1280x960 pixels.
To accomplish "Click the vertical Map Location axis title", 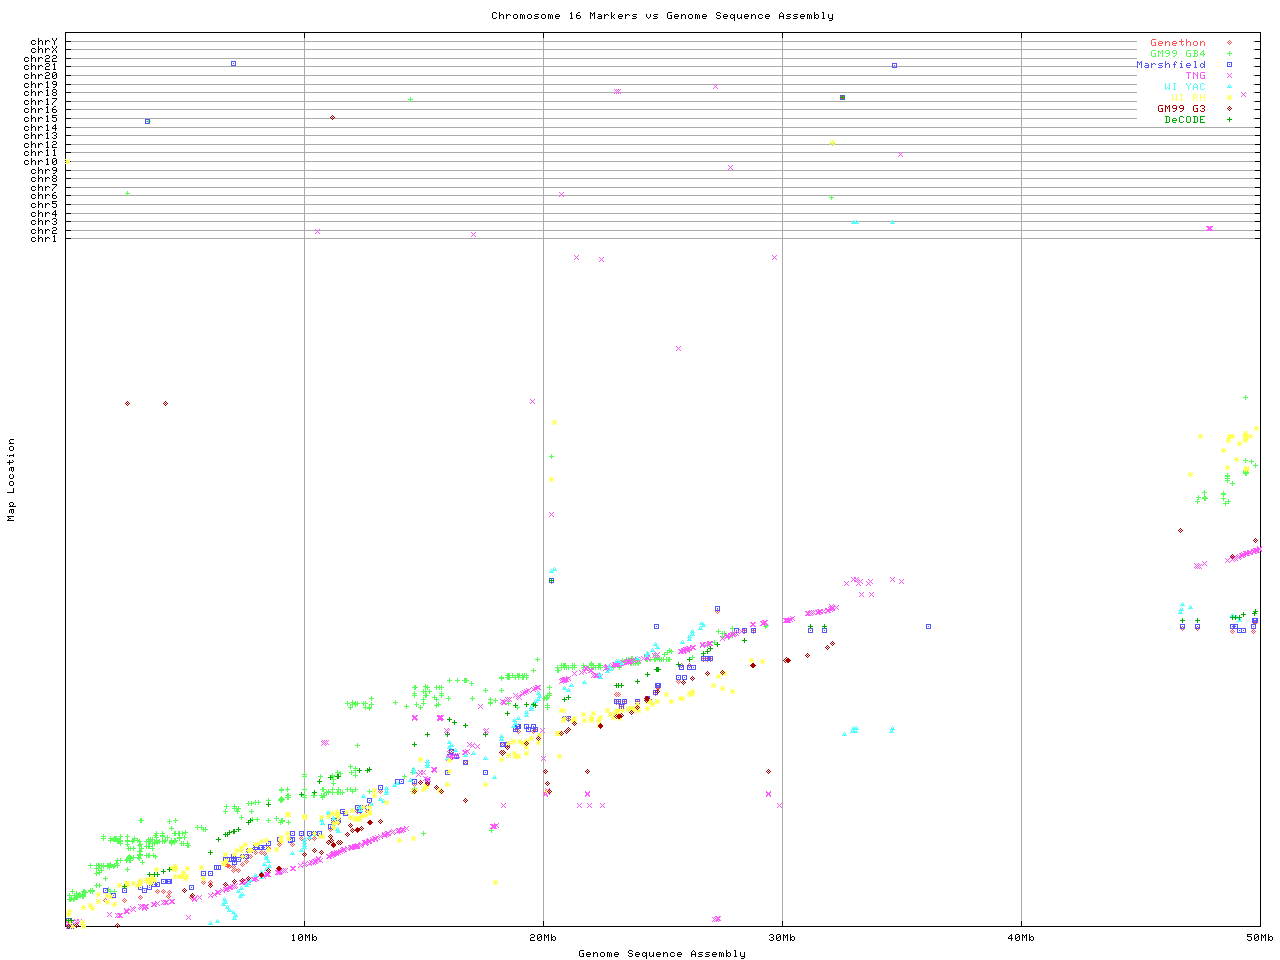I will [x=12, y=480].
